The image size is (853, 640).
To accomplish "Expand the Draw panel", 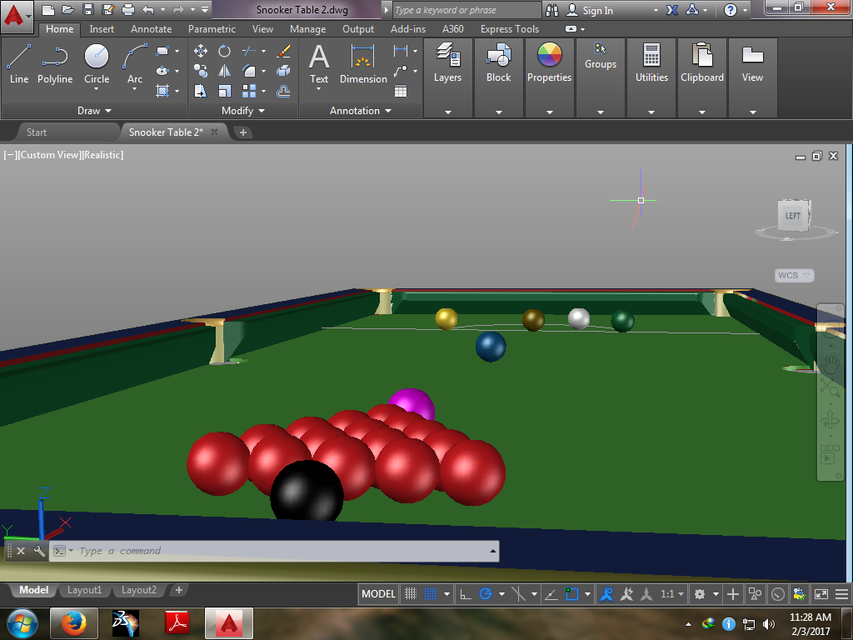I will [x=94, y=110].
